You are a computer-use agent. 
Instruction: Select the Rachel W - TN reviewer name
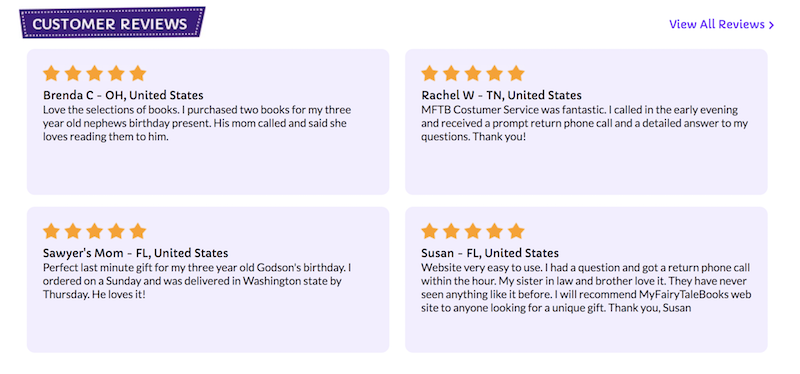(x=502, y=95)
